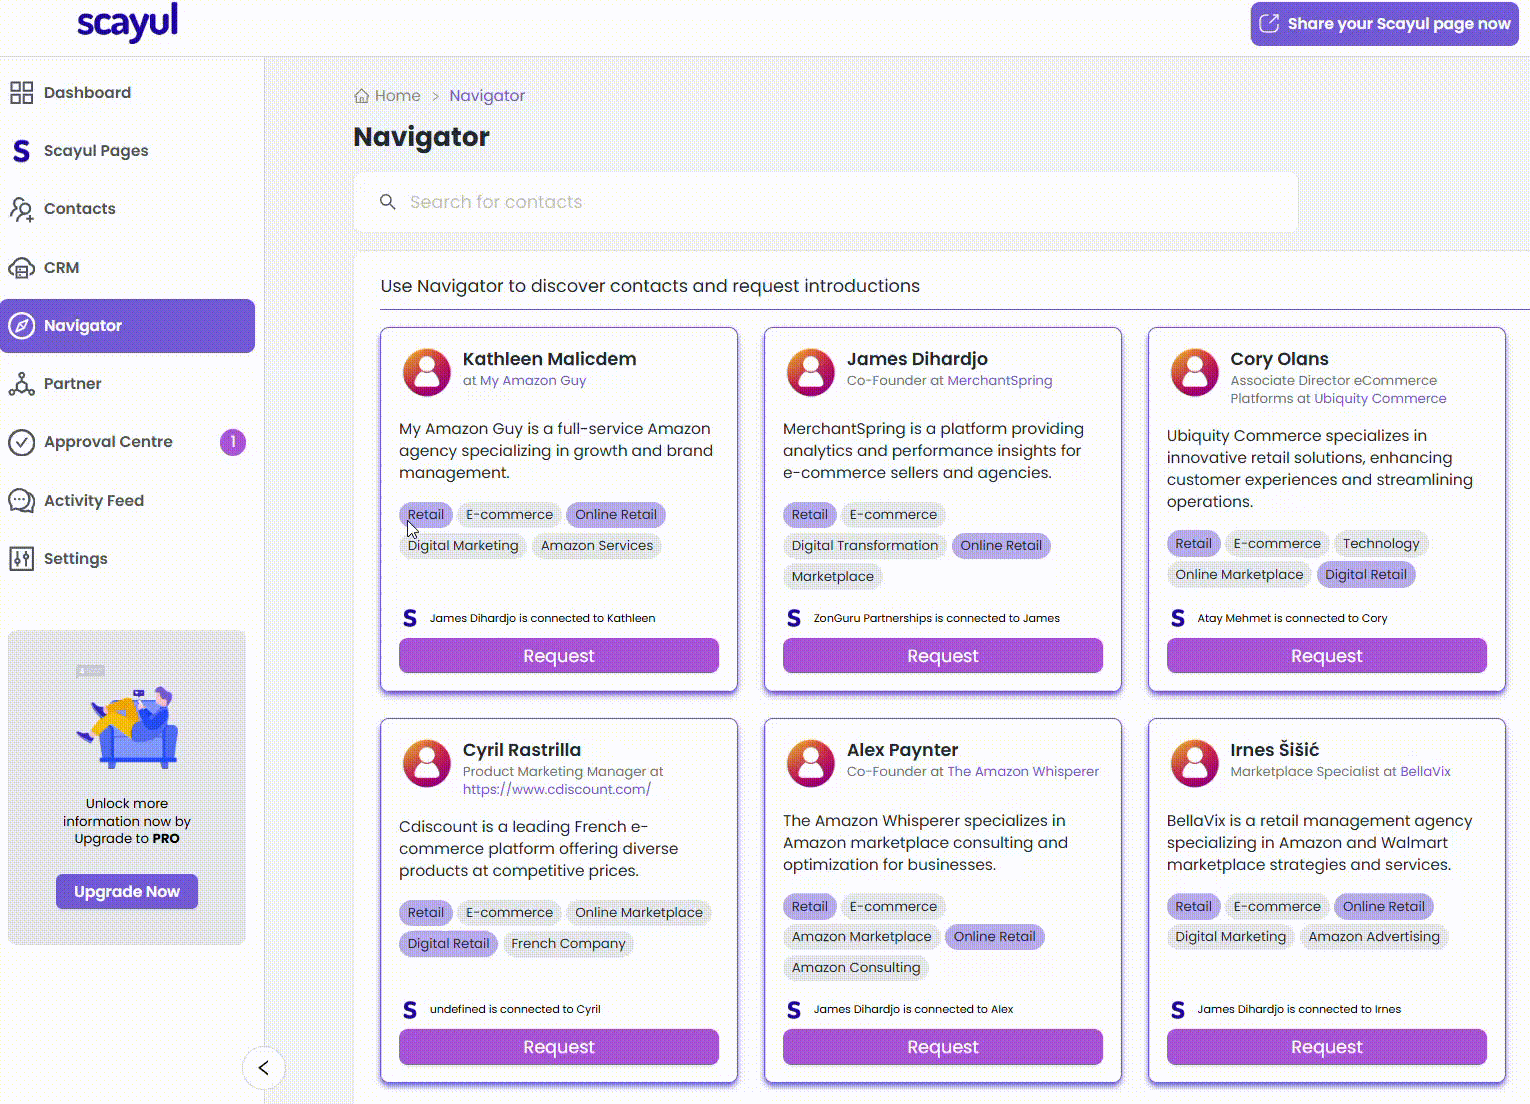Open the Dashboard grid icon
This screenshot has height=1104, width=1530.
point(22,92)
